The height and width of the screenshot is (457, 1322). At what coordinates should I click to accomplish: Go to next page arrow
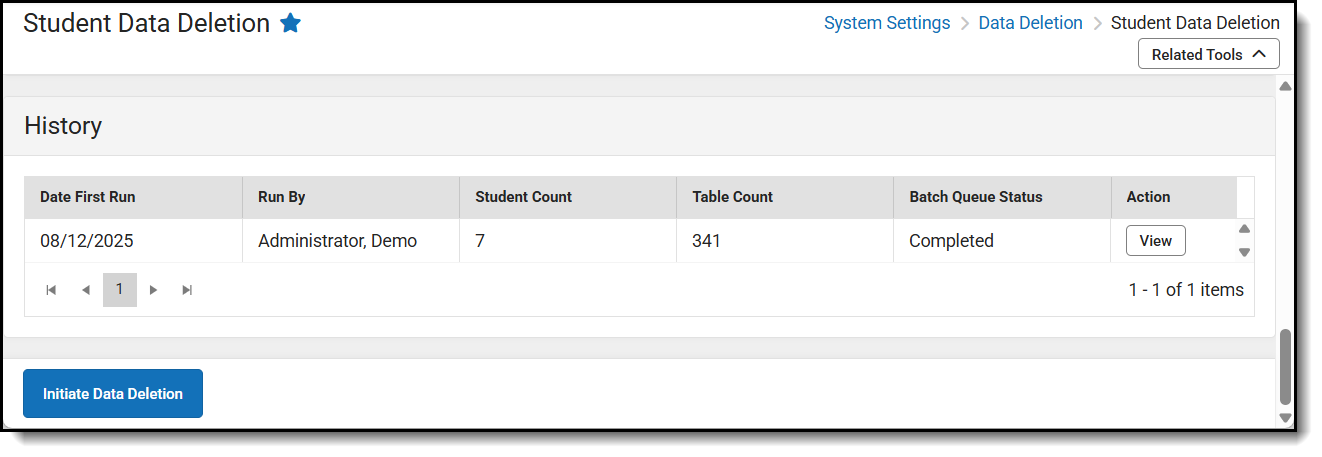click(153, 290)
